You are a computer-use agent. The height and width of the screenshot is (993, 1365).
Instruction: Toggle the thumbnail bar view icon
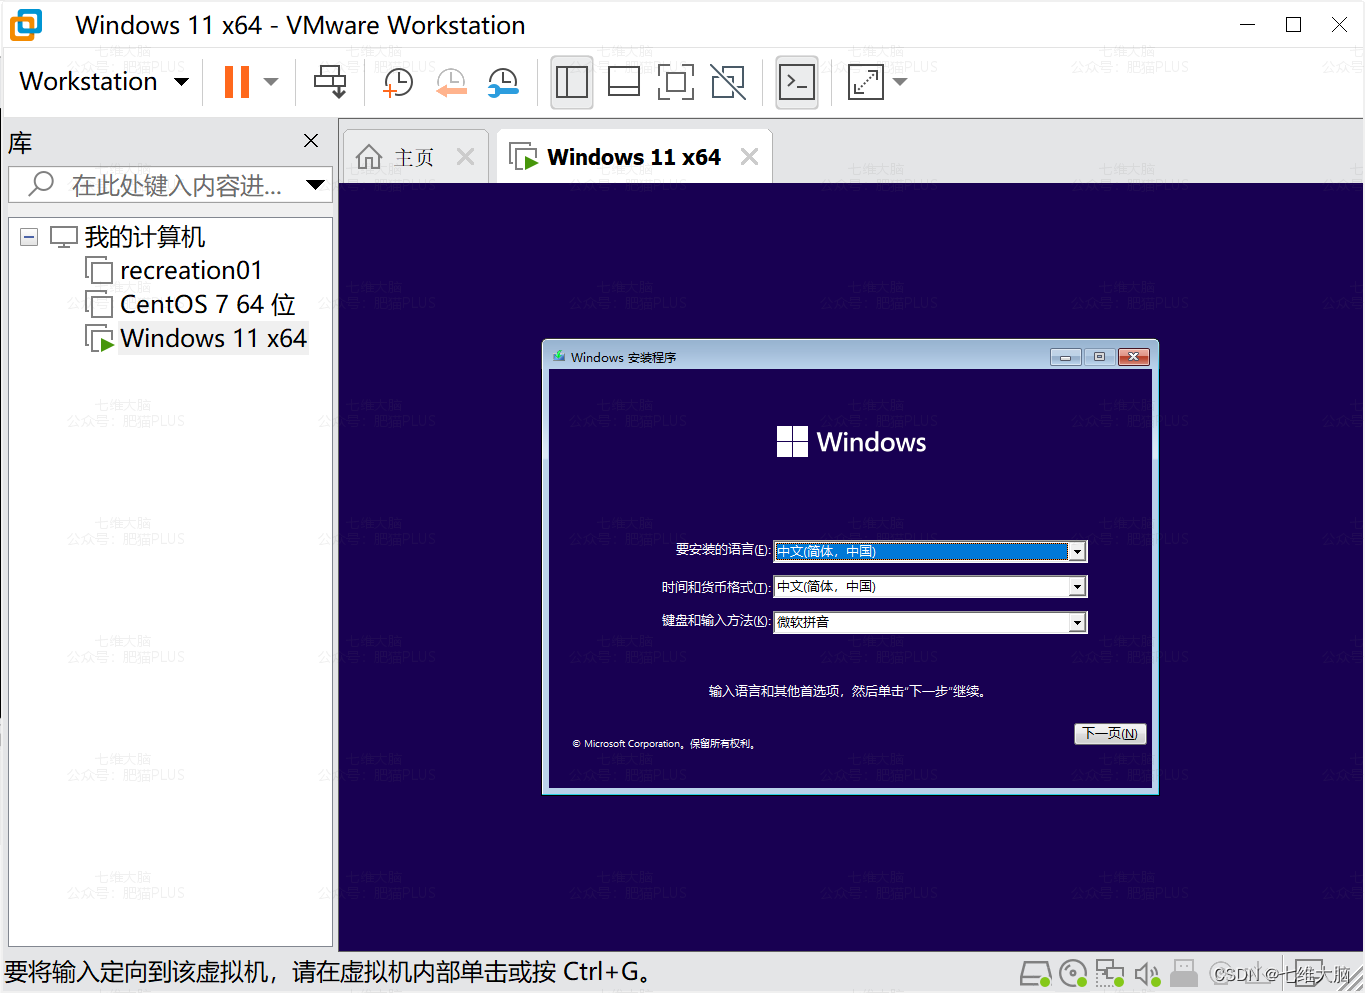[624, 82]
